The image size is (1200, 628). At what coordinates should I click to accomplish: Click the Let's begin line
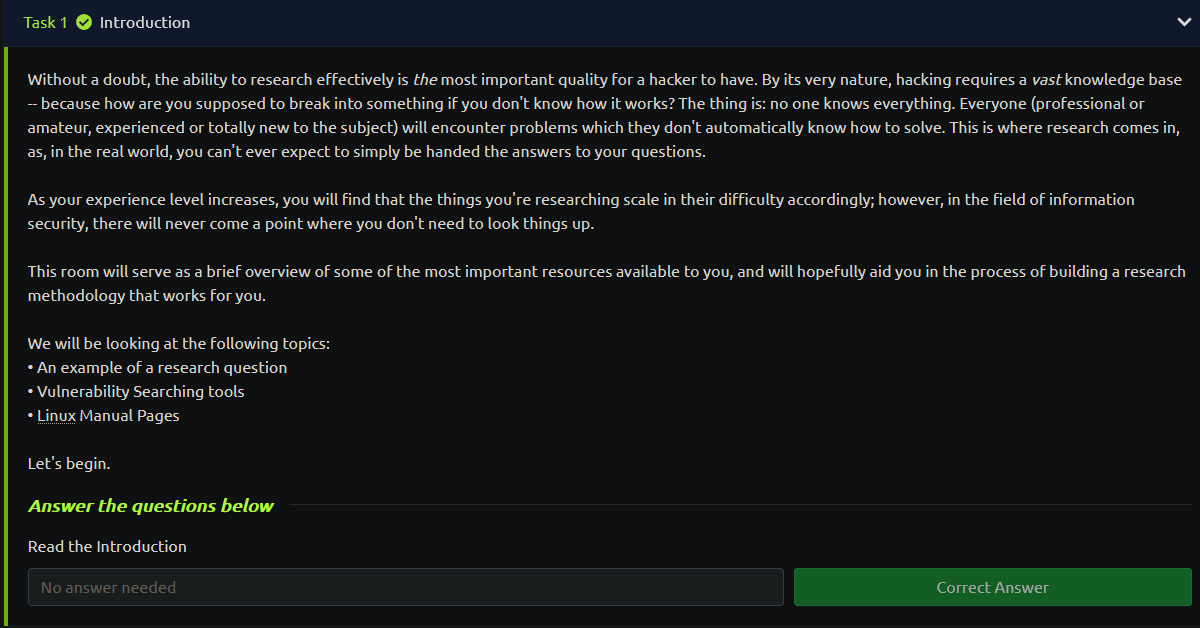pyautogui.click(x=69, y=464)
